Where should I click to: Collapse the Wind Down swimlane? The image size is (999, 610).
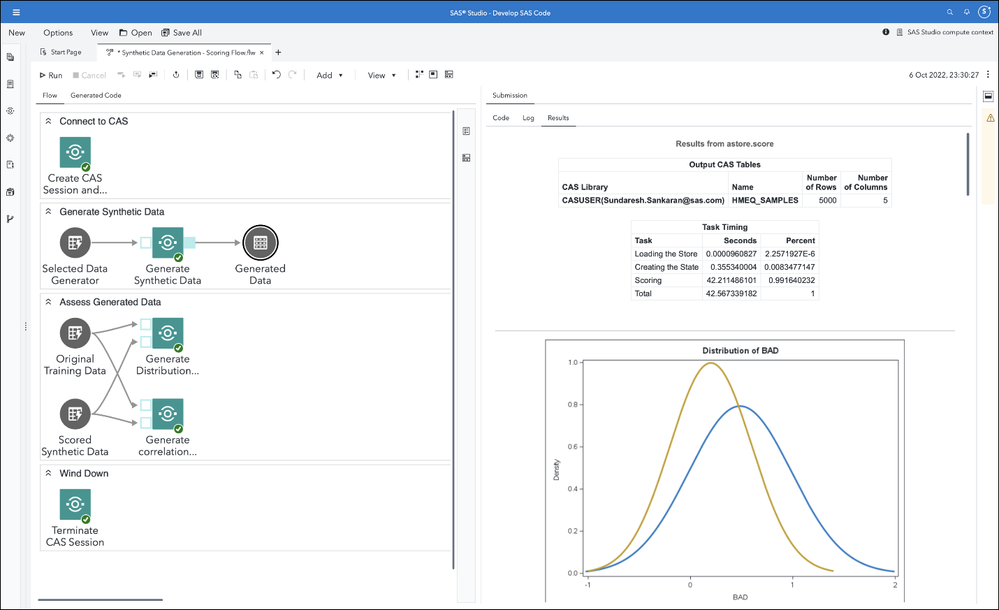pyautogui.click(x=48, y=473)
